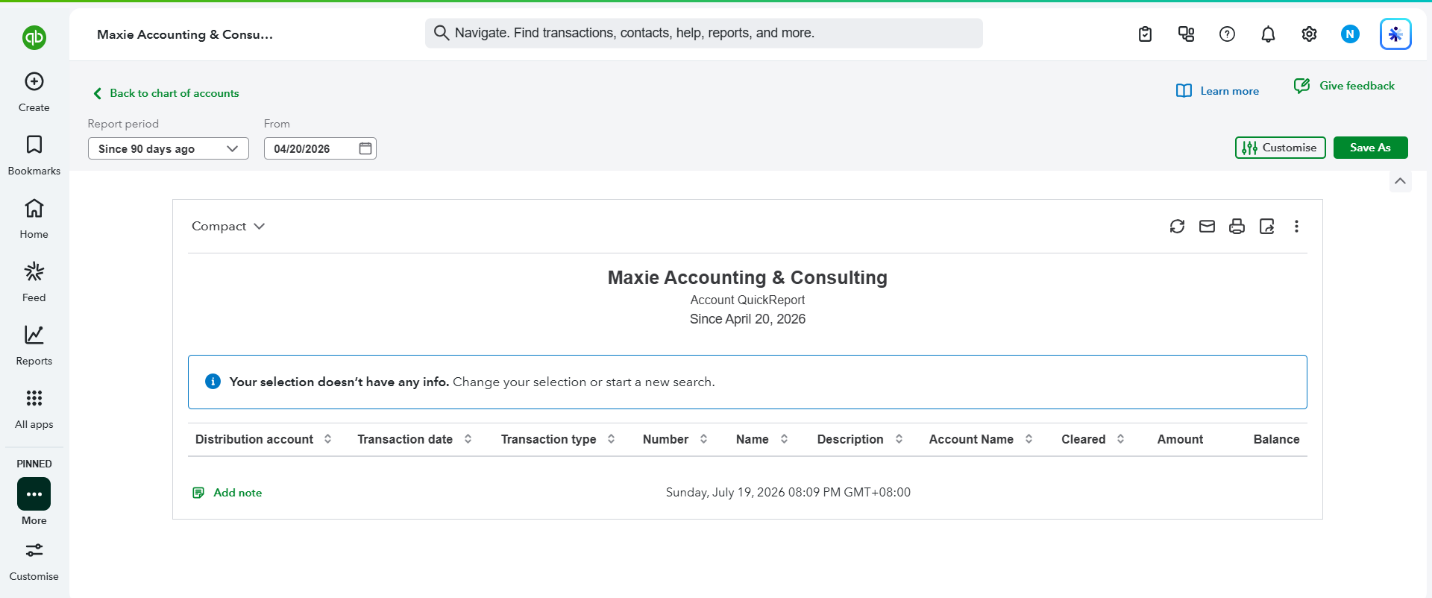Open the Feed section

[x=34, y=281]
